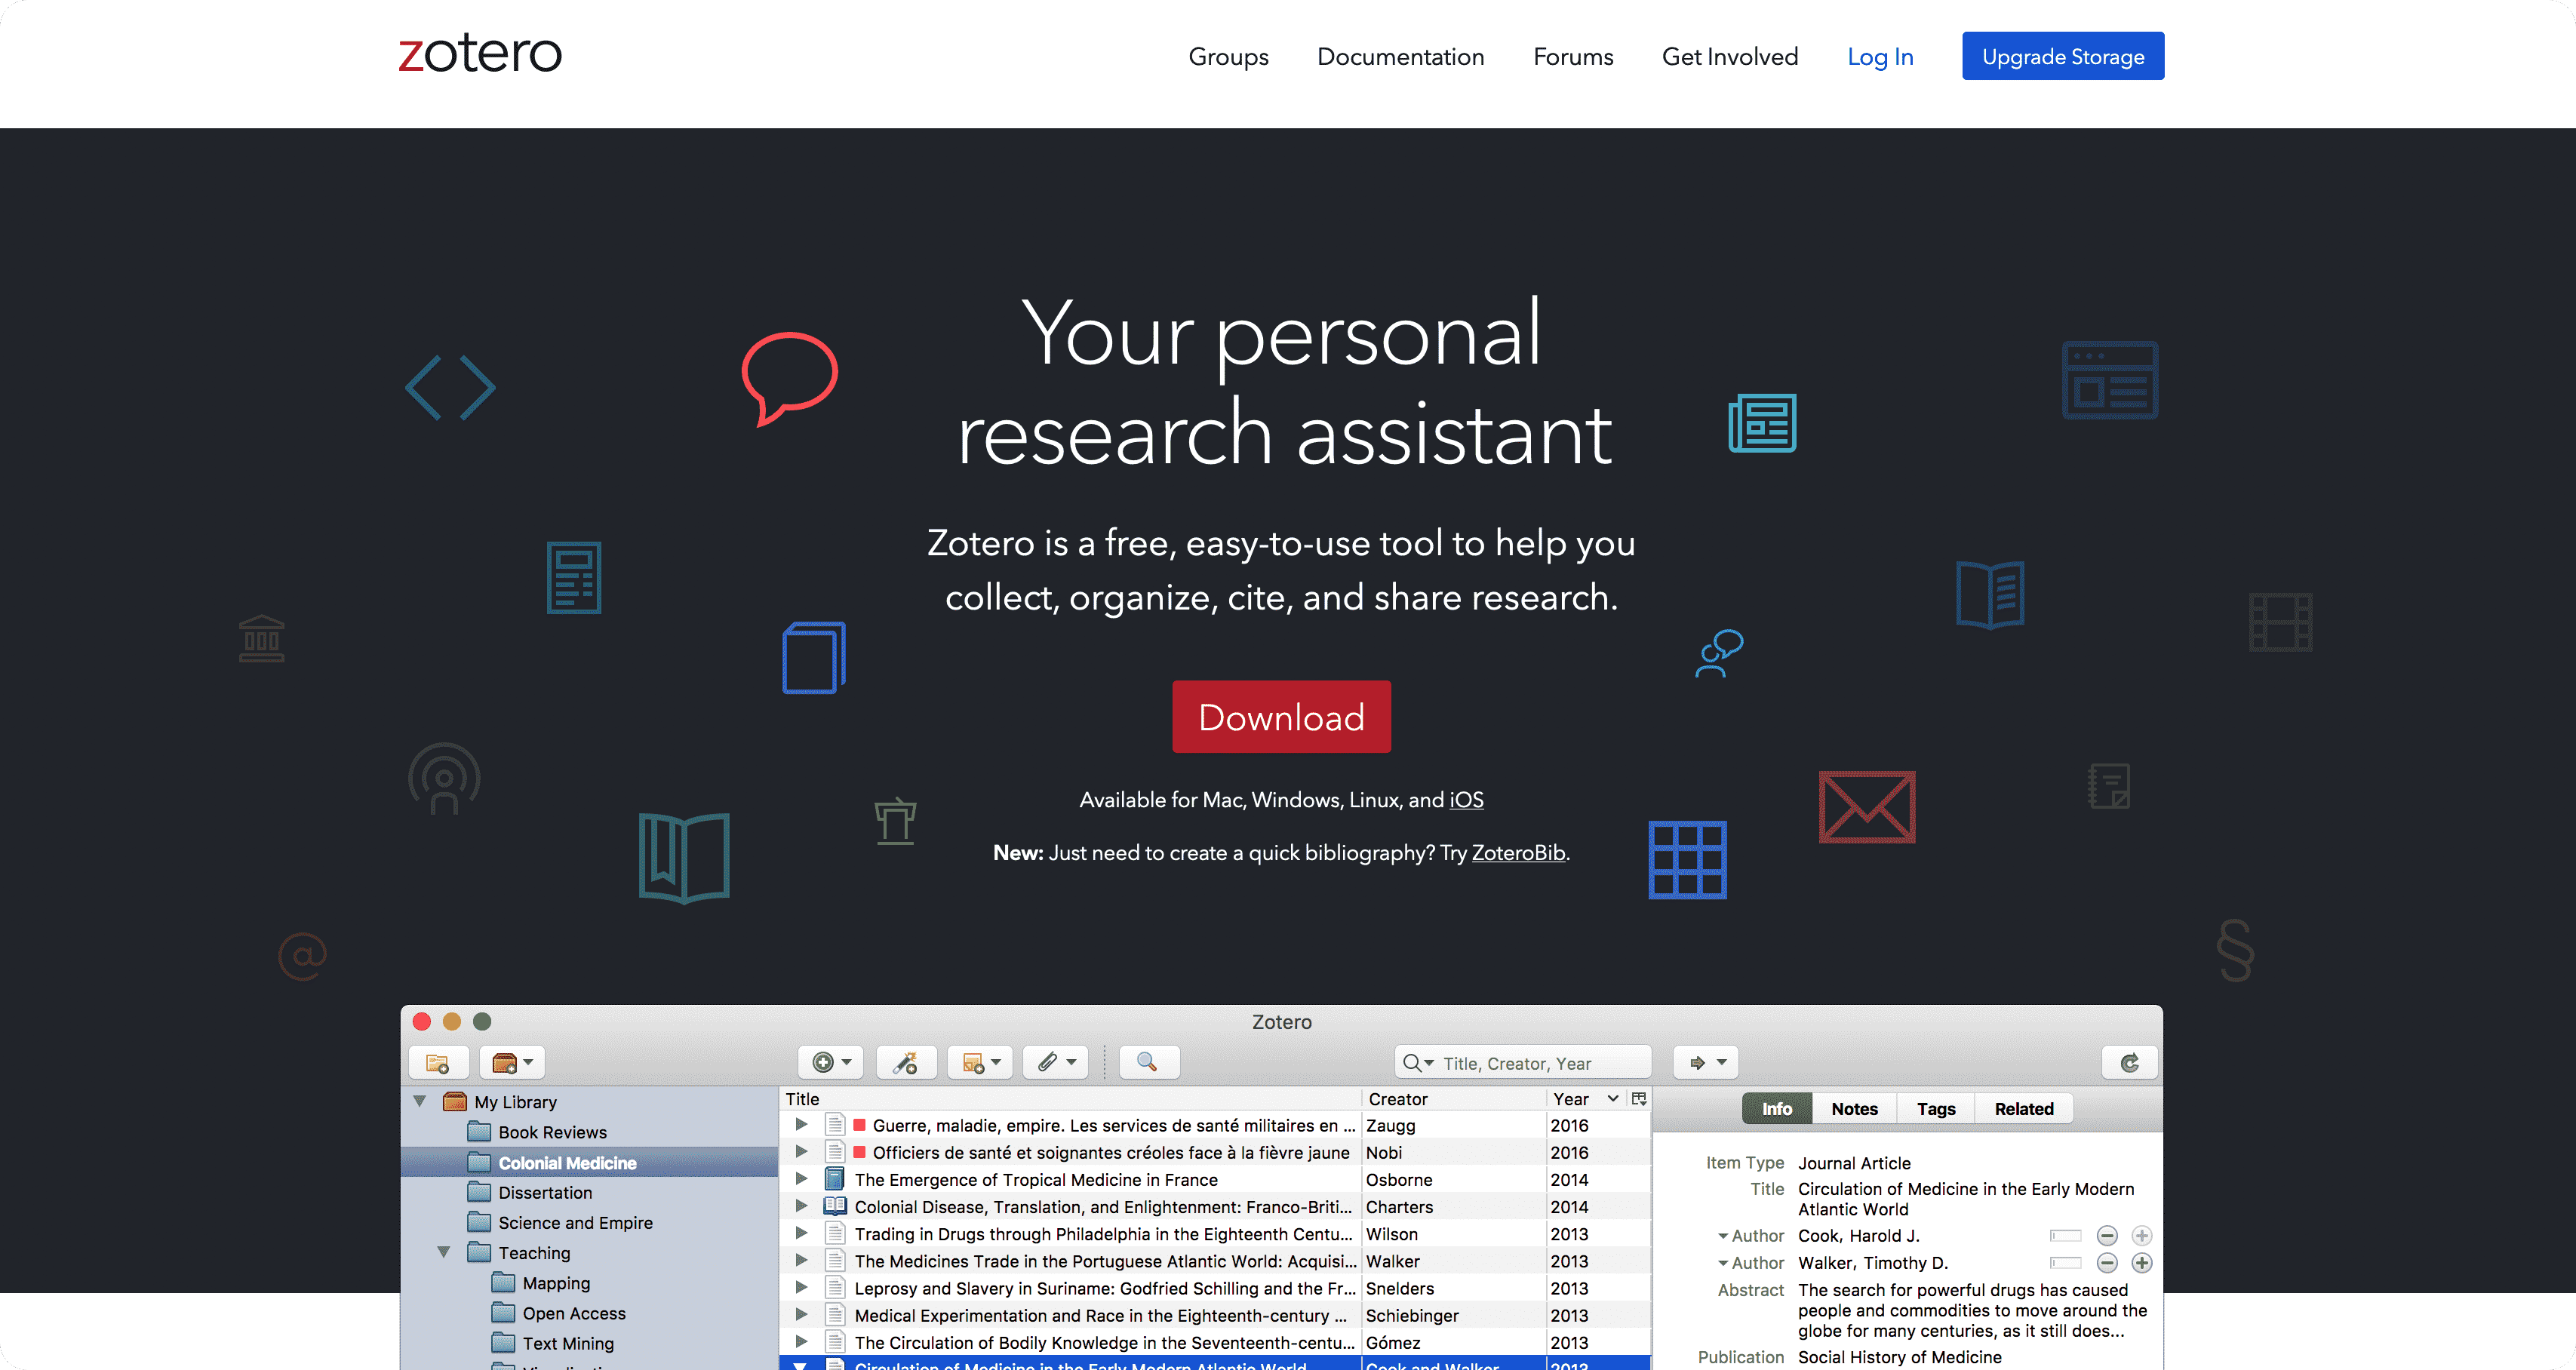
Task: Click the Log In link
Action: coord(1880,57)
